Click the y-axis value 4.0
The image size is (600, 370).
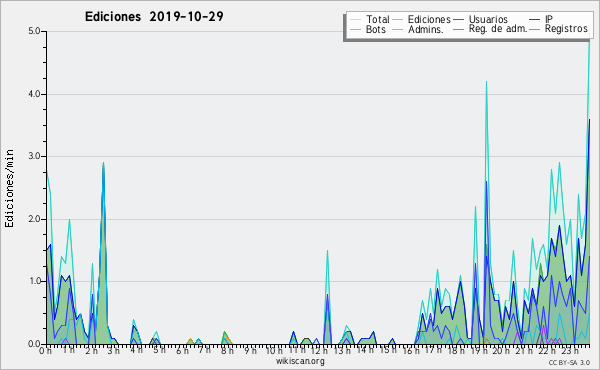(x=34, y=94)
